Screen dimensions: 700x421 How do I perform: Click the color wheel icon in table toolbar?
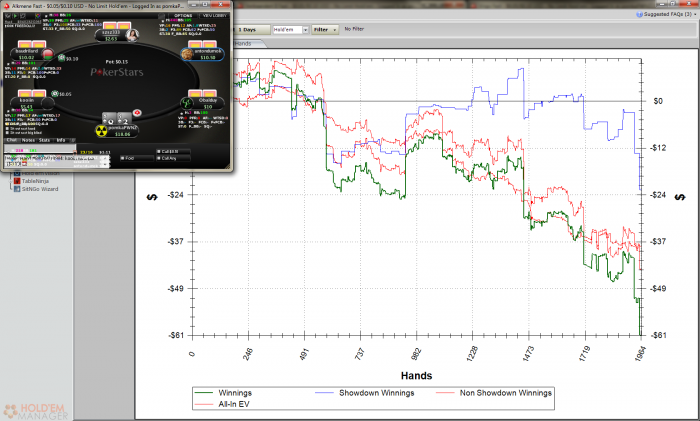[38, 16]
